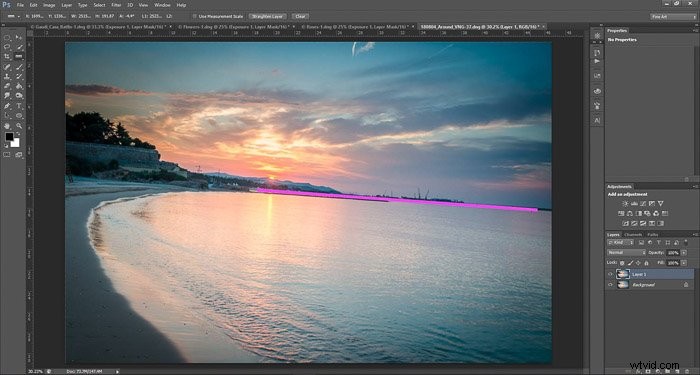Switch to the Channels tab
The width and height of the screenshot is (700, 375).
point(633,234)
